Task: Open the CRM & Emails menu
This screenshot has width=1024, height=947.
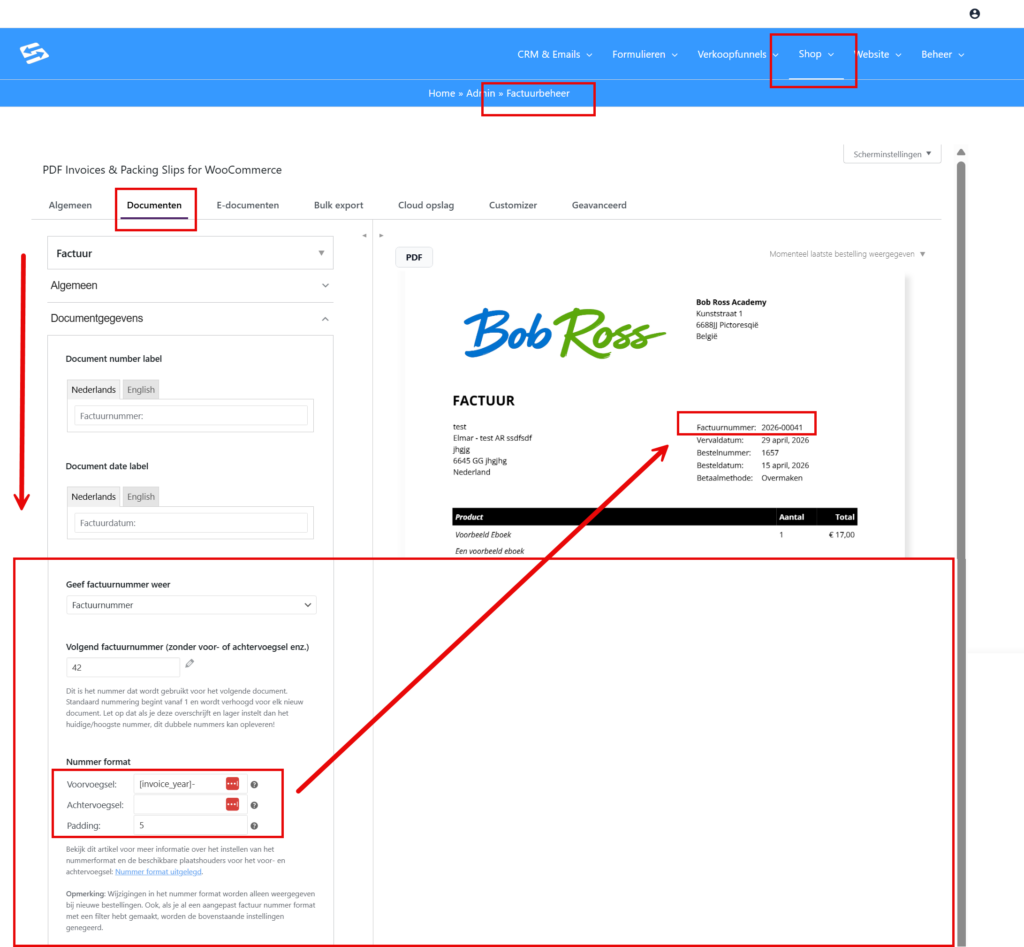Action: [x=554, y=54]
